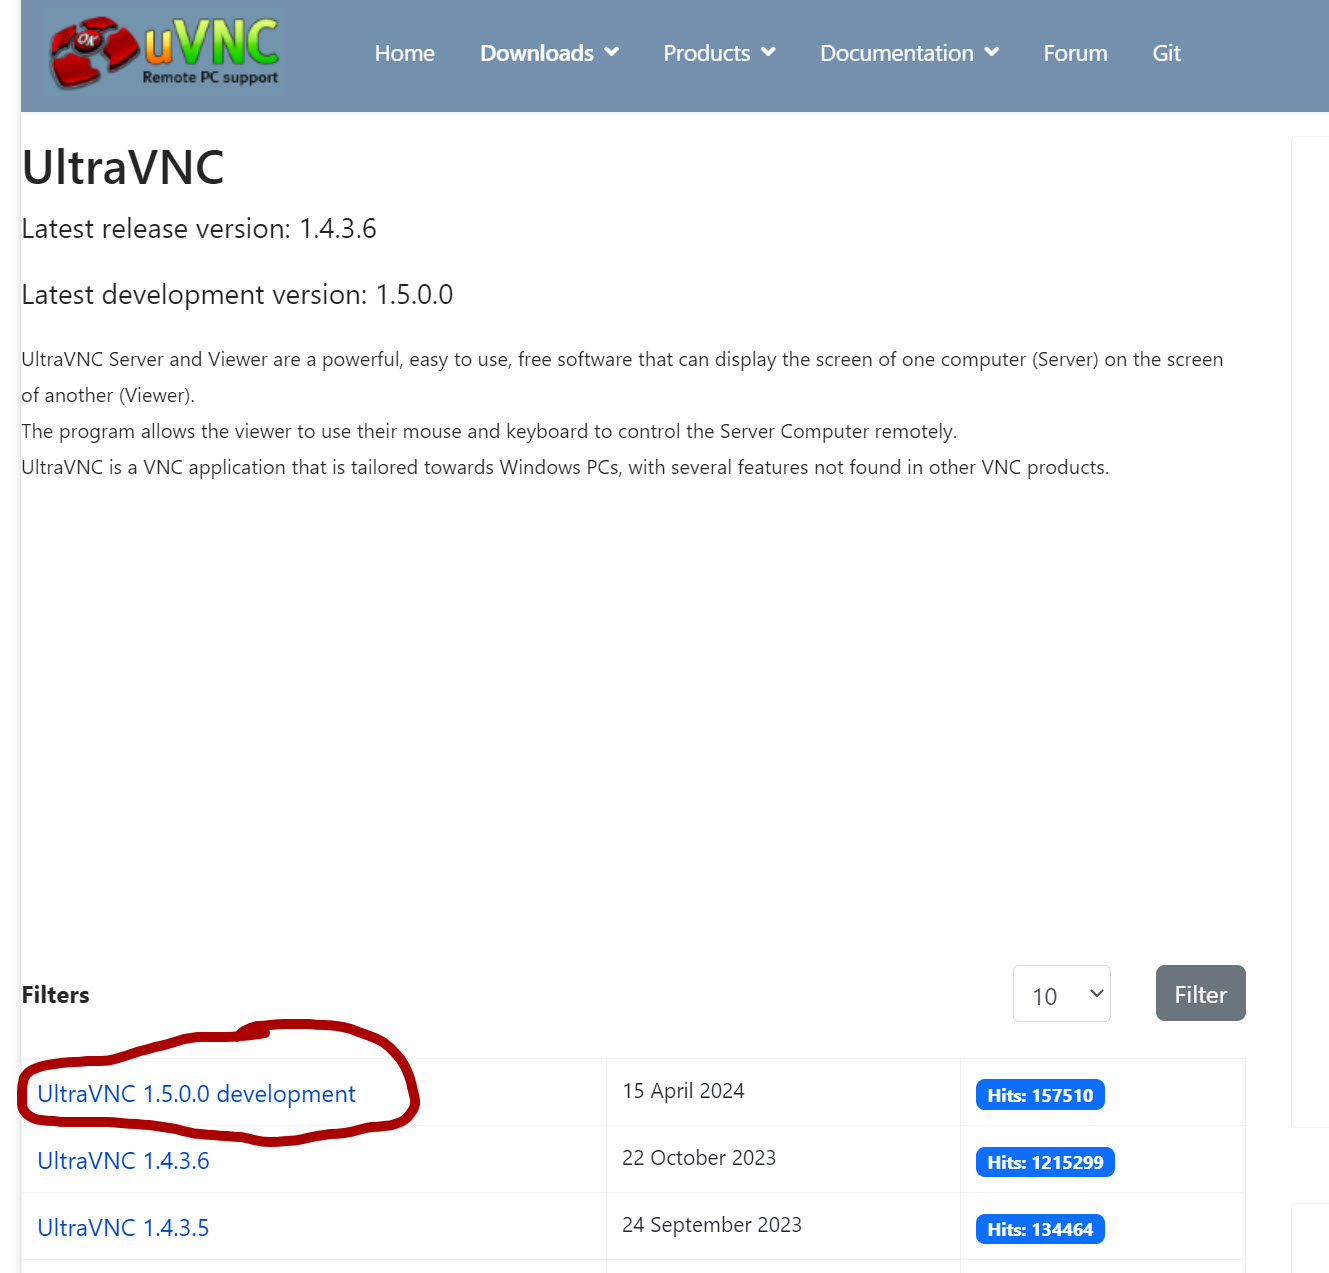The width and height of the screenshot is (1329, 1273).
Task: Click the Hits: 1215299 badge
Action: pyautogui.click(x=1045, y=1162)
